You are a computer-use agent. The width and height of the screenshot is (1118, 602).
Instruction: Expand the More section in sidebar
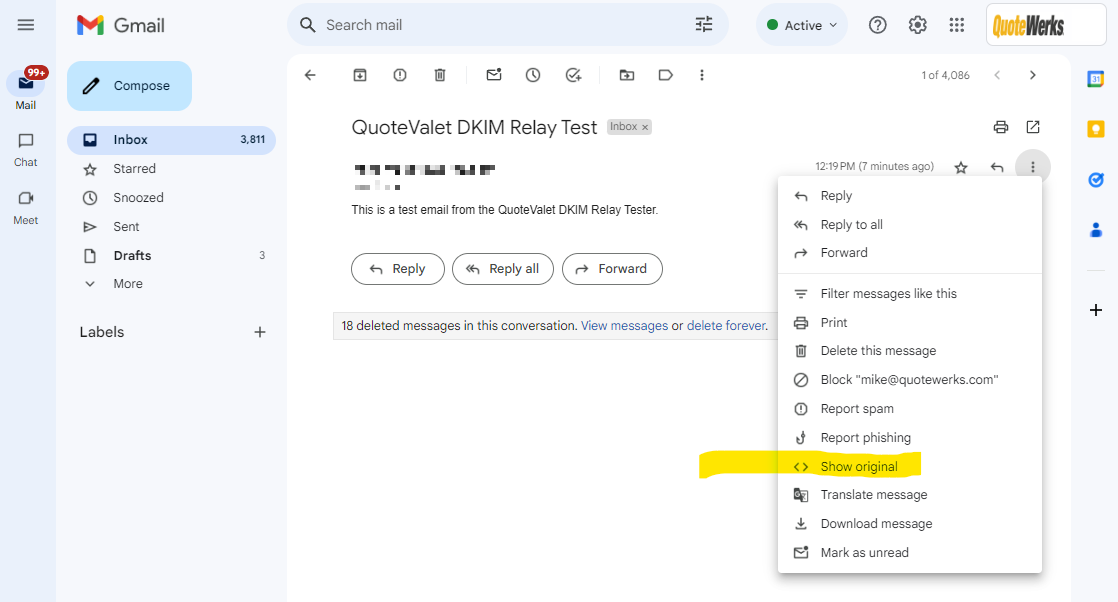(128, 284)
